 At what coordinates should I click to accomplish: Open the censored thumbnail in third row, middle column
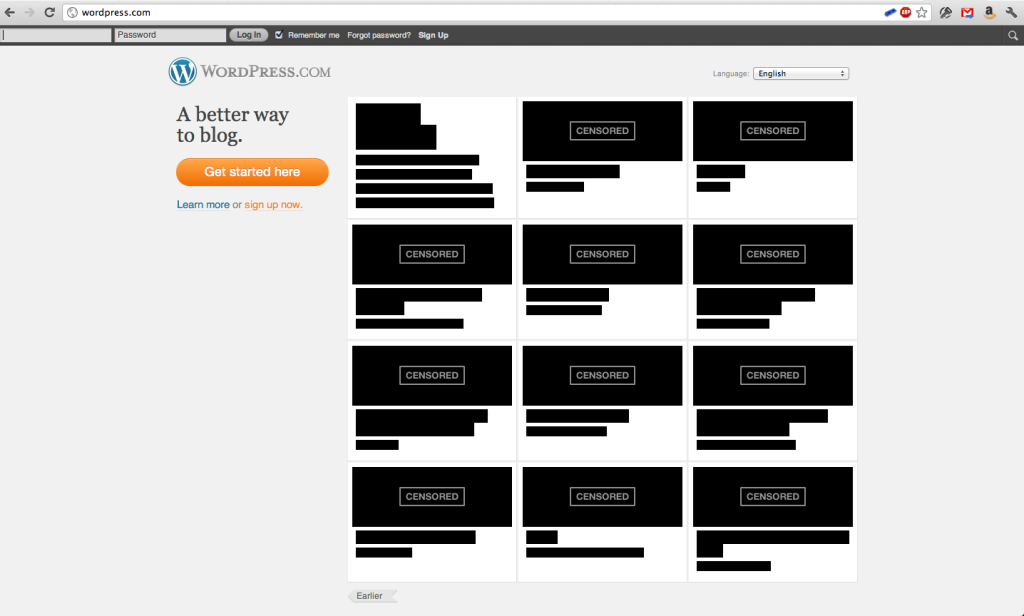602,376
